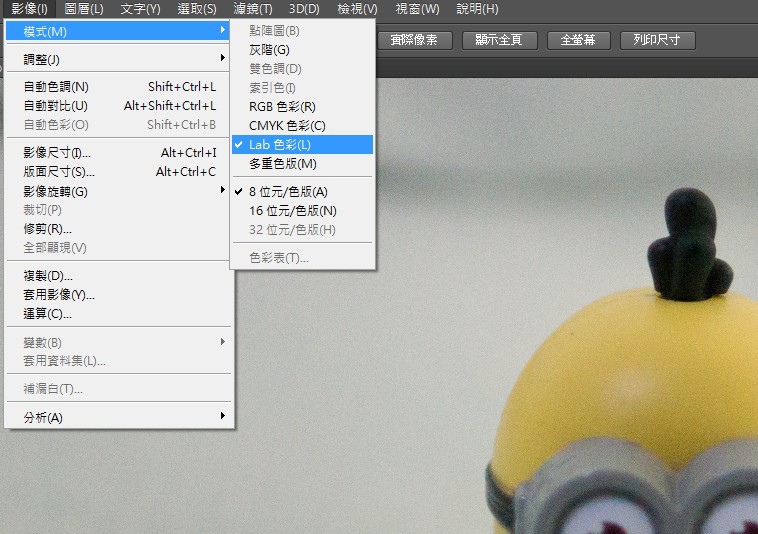Set depth to 16 位元/色版(N)
This screenshot has width=758, height=534.
coord(303,211)
